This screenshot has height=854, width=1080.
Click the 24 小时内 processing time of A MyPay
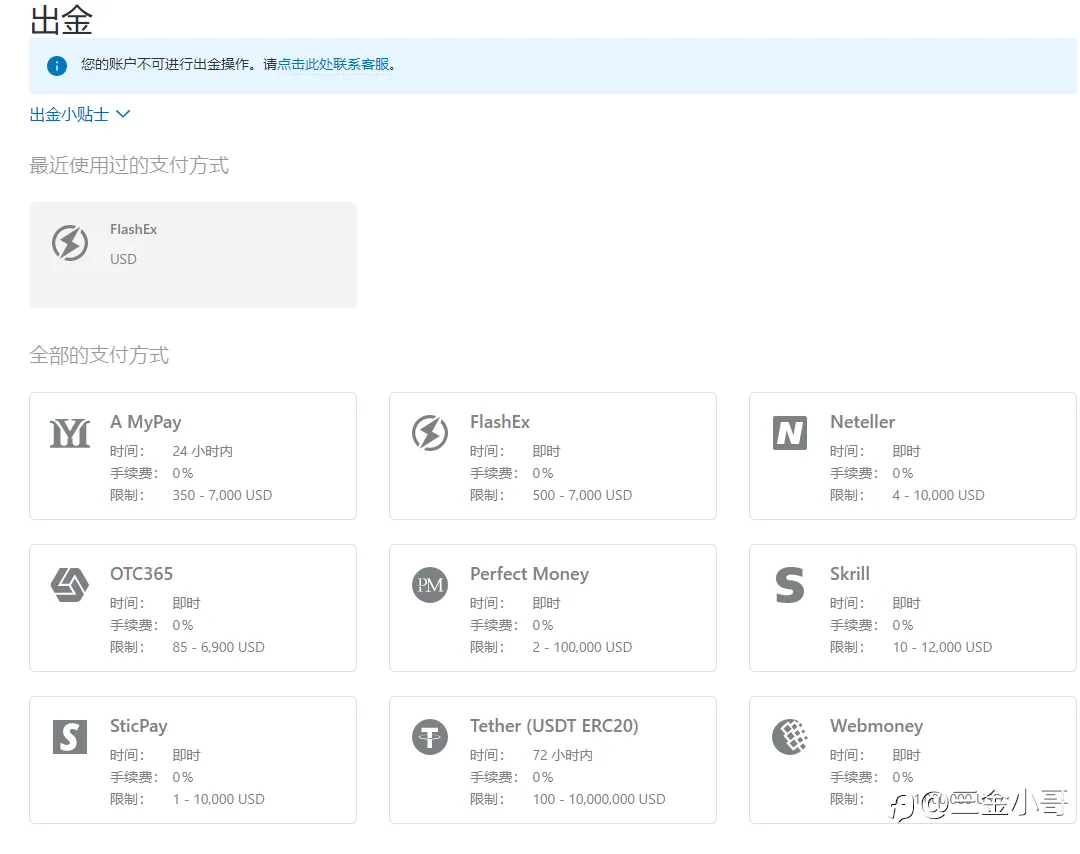(x=202, y=451)
